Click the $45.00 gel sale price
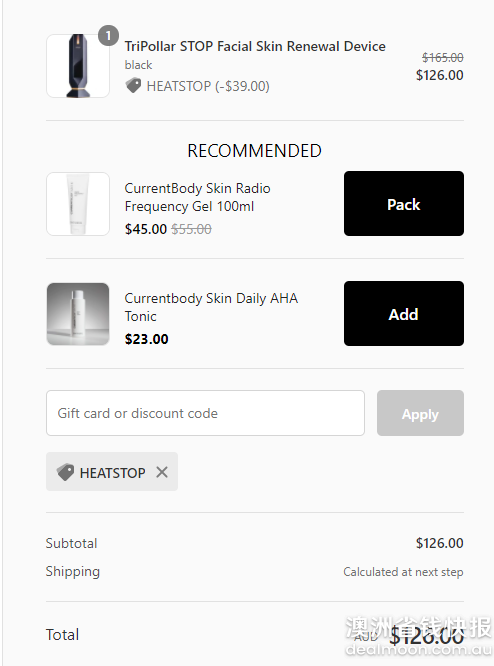 146,229
